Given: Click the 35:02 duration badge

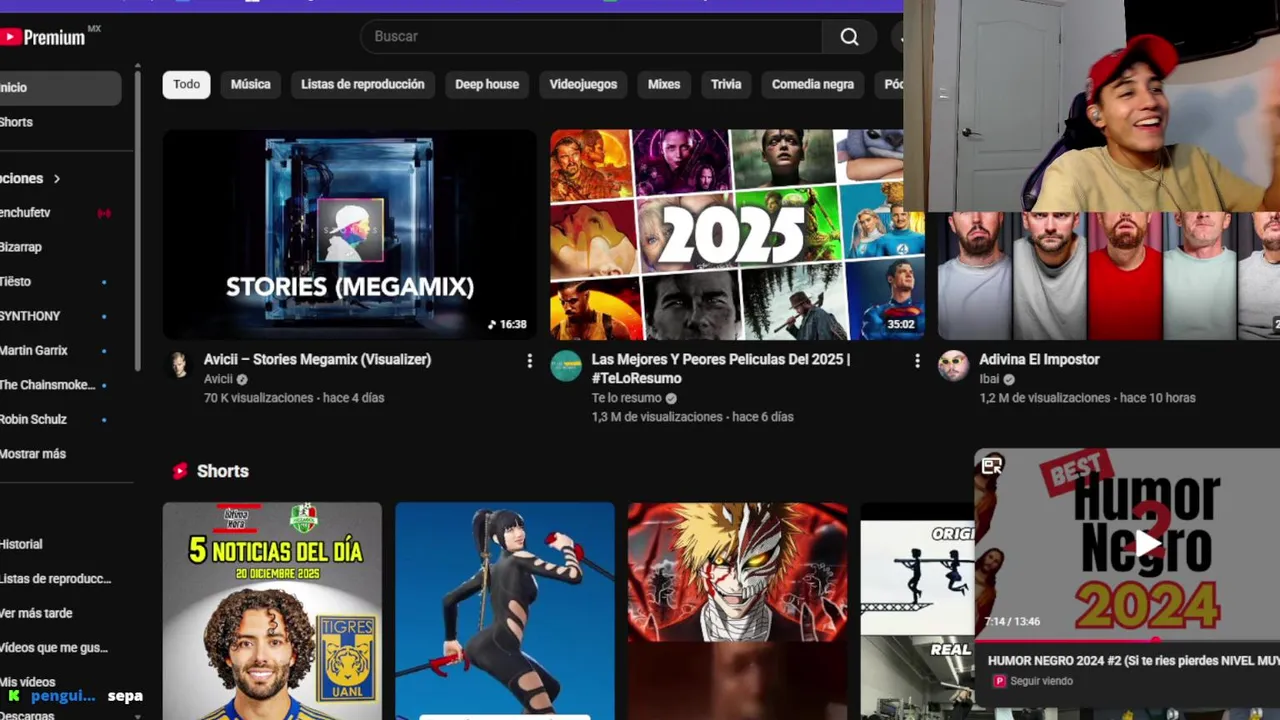Looking at the screenshot, I should pos(900,325).
